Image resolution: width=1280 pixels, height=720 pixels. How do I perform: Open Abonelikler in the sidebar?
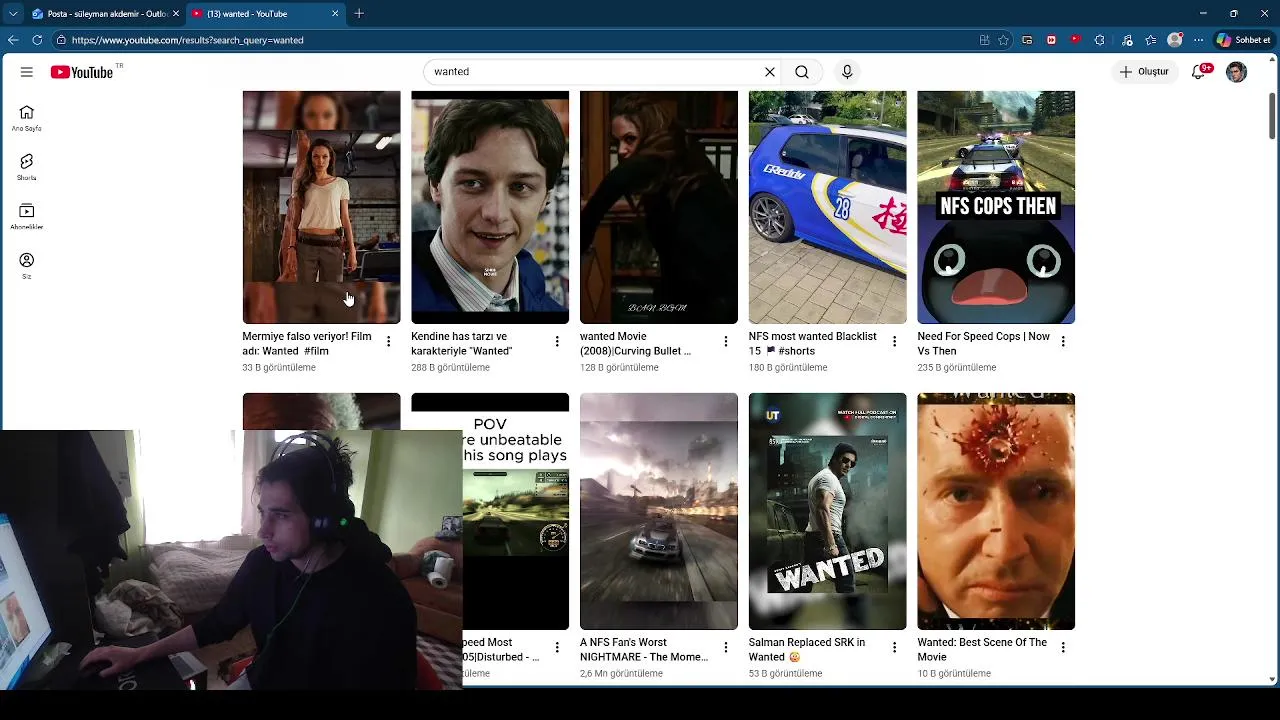[x=27, y=216]
